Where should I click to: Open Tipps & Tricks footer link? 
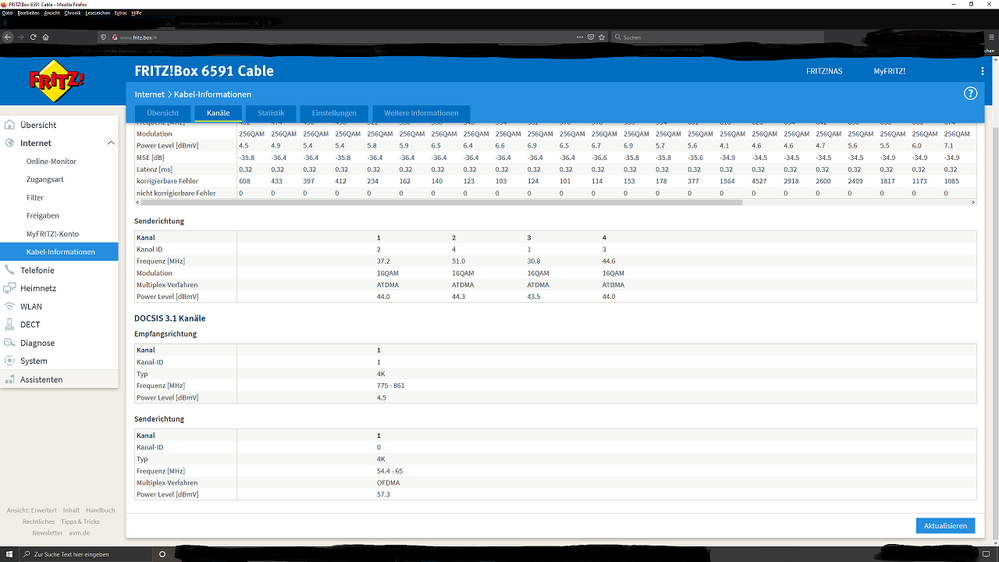click(x=80, y=522)
